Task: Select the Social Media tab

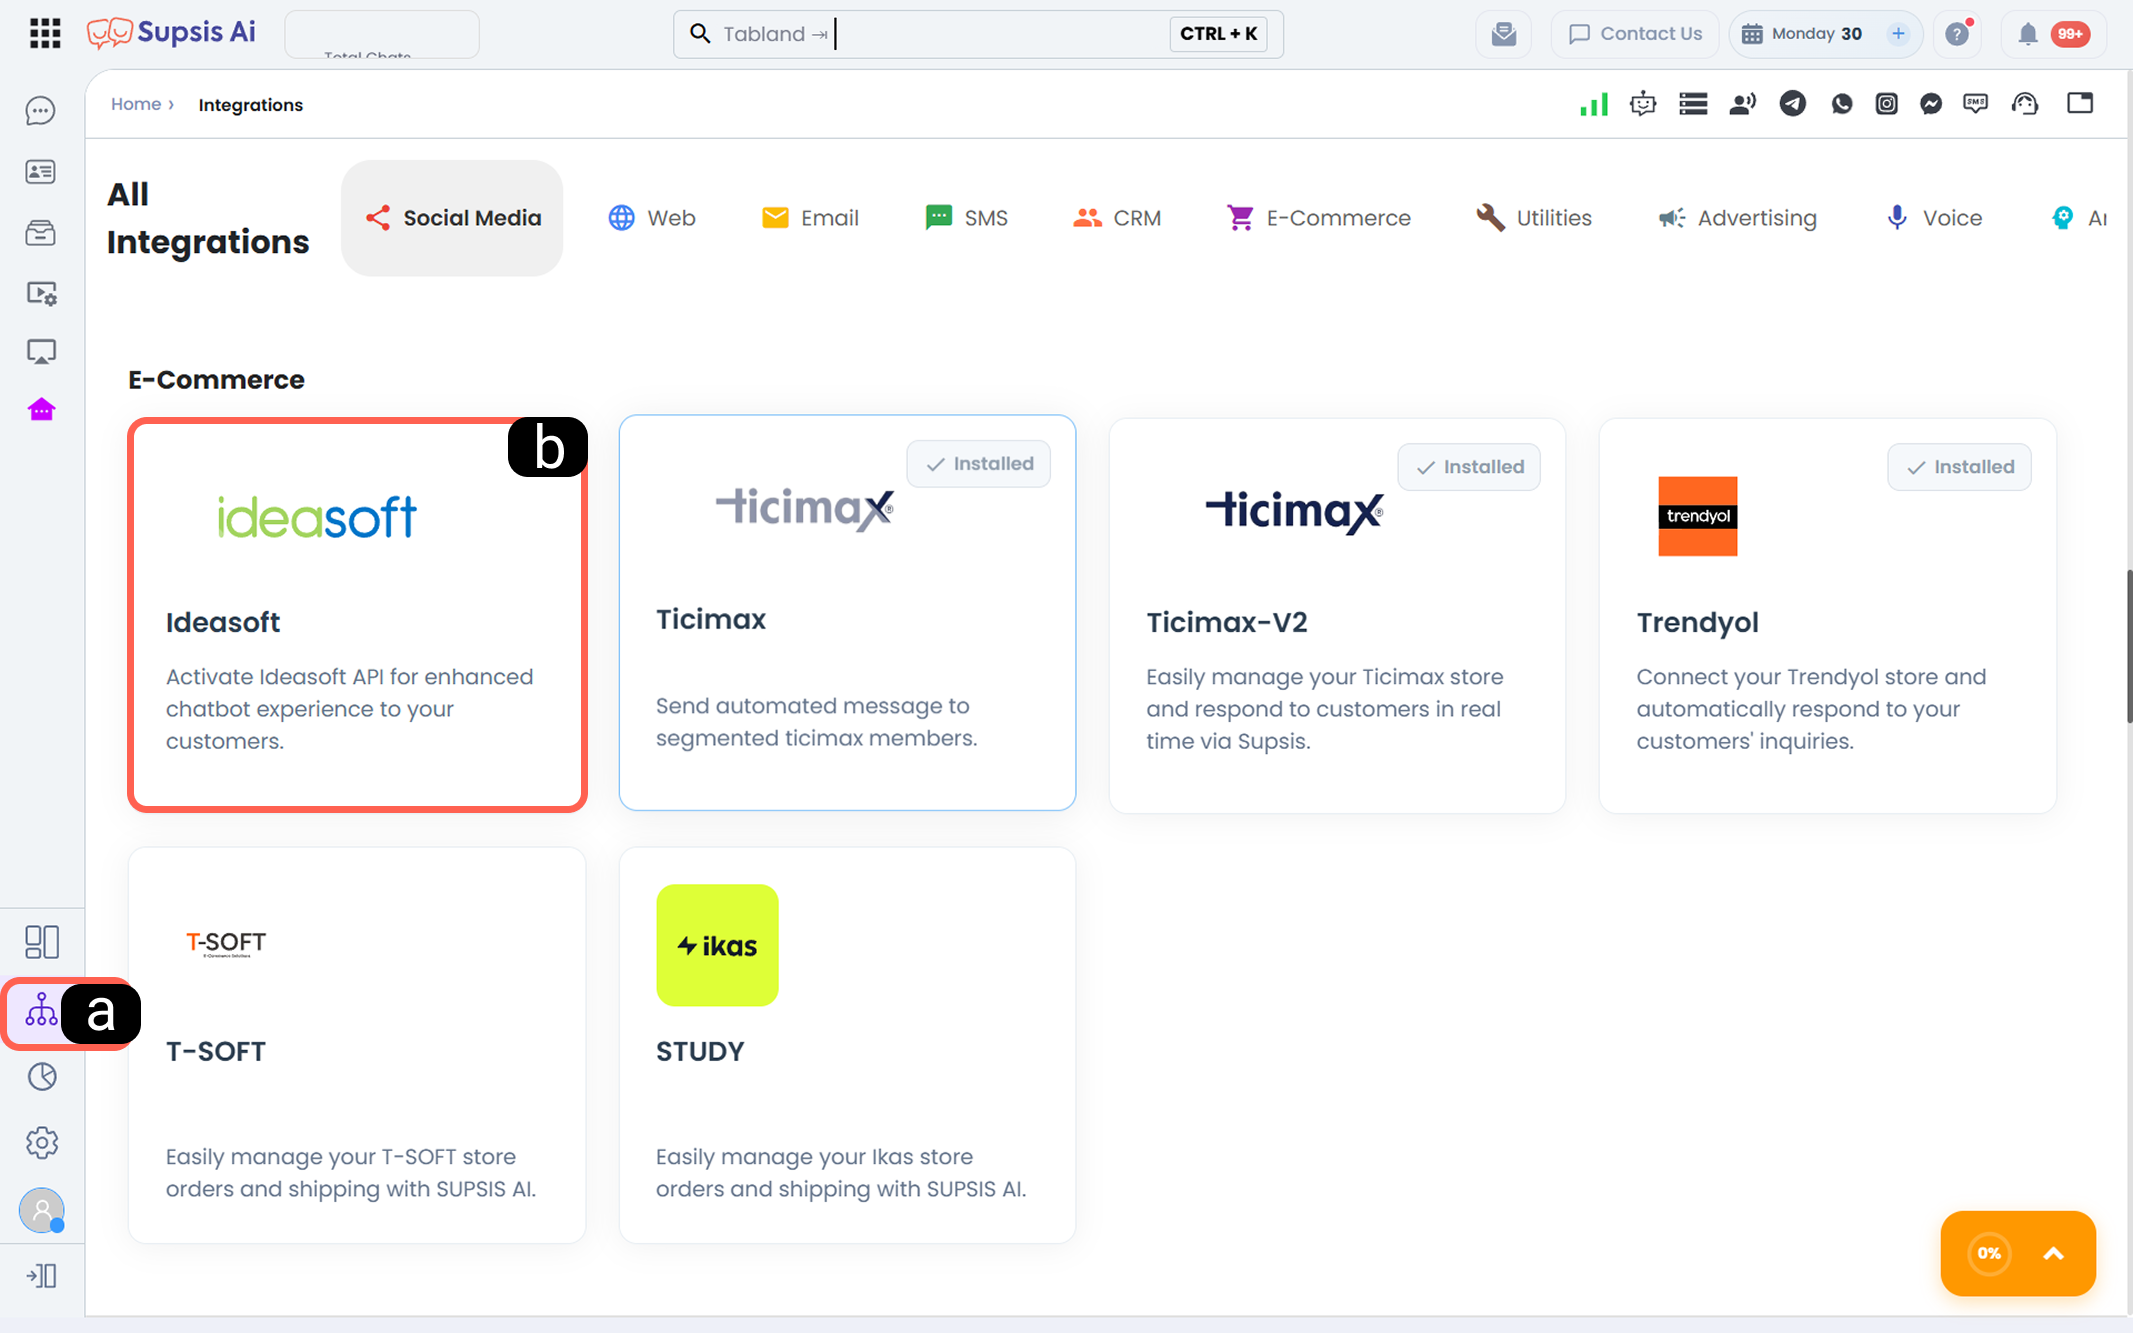Action: tap(452, 218)
